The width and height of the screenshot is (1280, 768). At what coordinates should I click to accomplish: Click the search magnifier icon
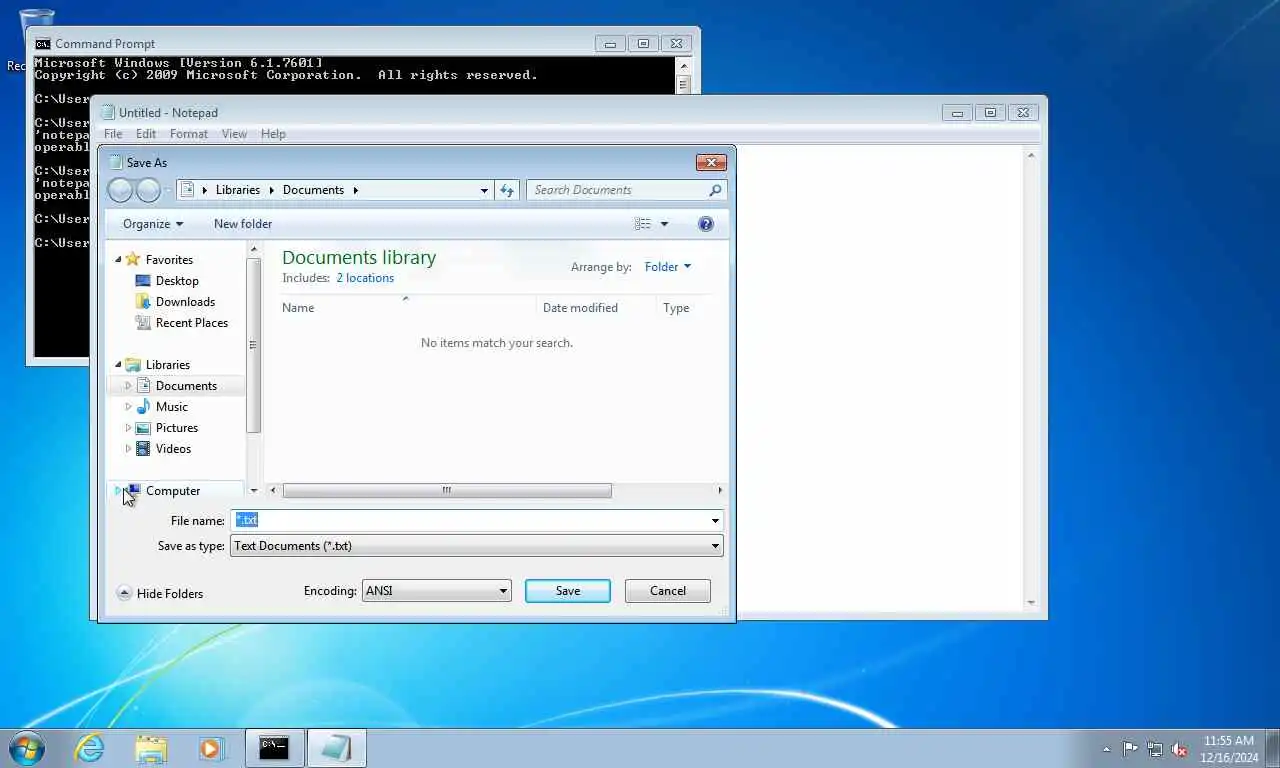pyautogui.click(x=715, y=190)
